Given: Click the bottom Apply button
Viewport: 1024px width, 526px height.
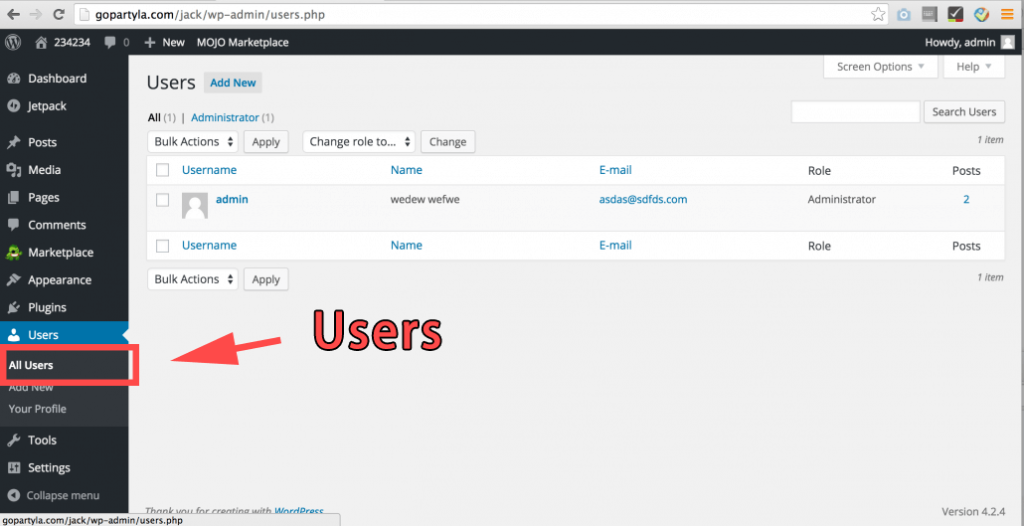Looking at the screenshot, I should click(266, 279).
